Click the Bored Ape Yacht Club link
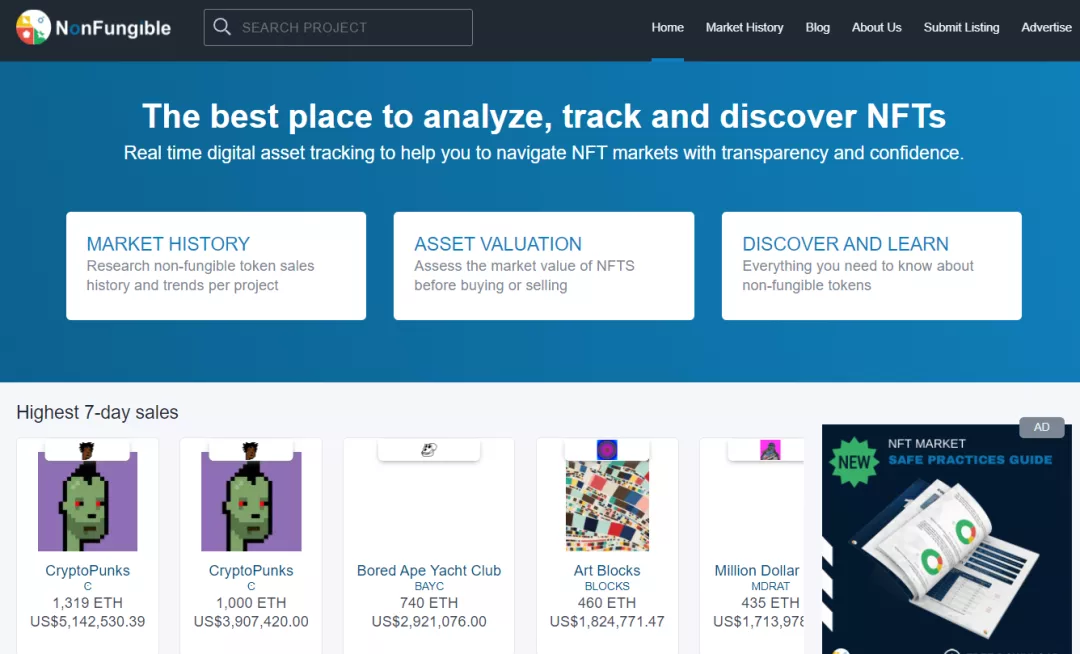The width and height of the screenshot is (1080, 654). click(x=429, y=570)
